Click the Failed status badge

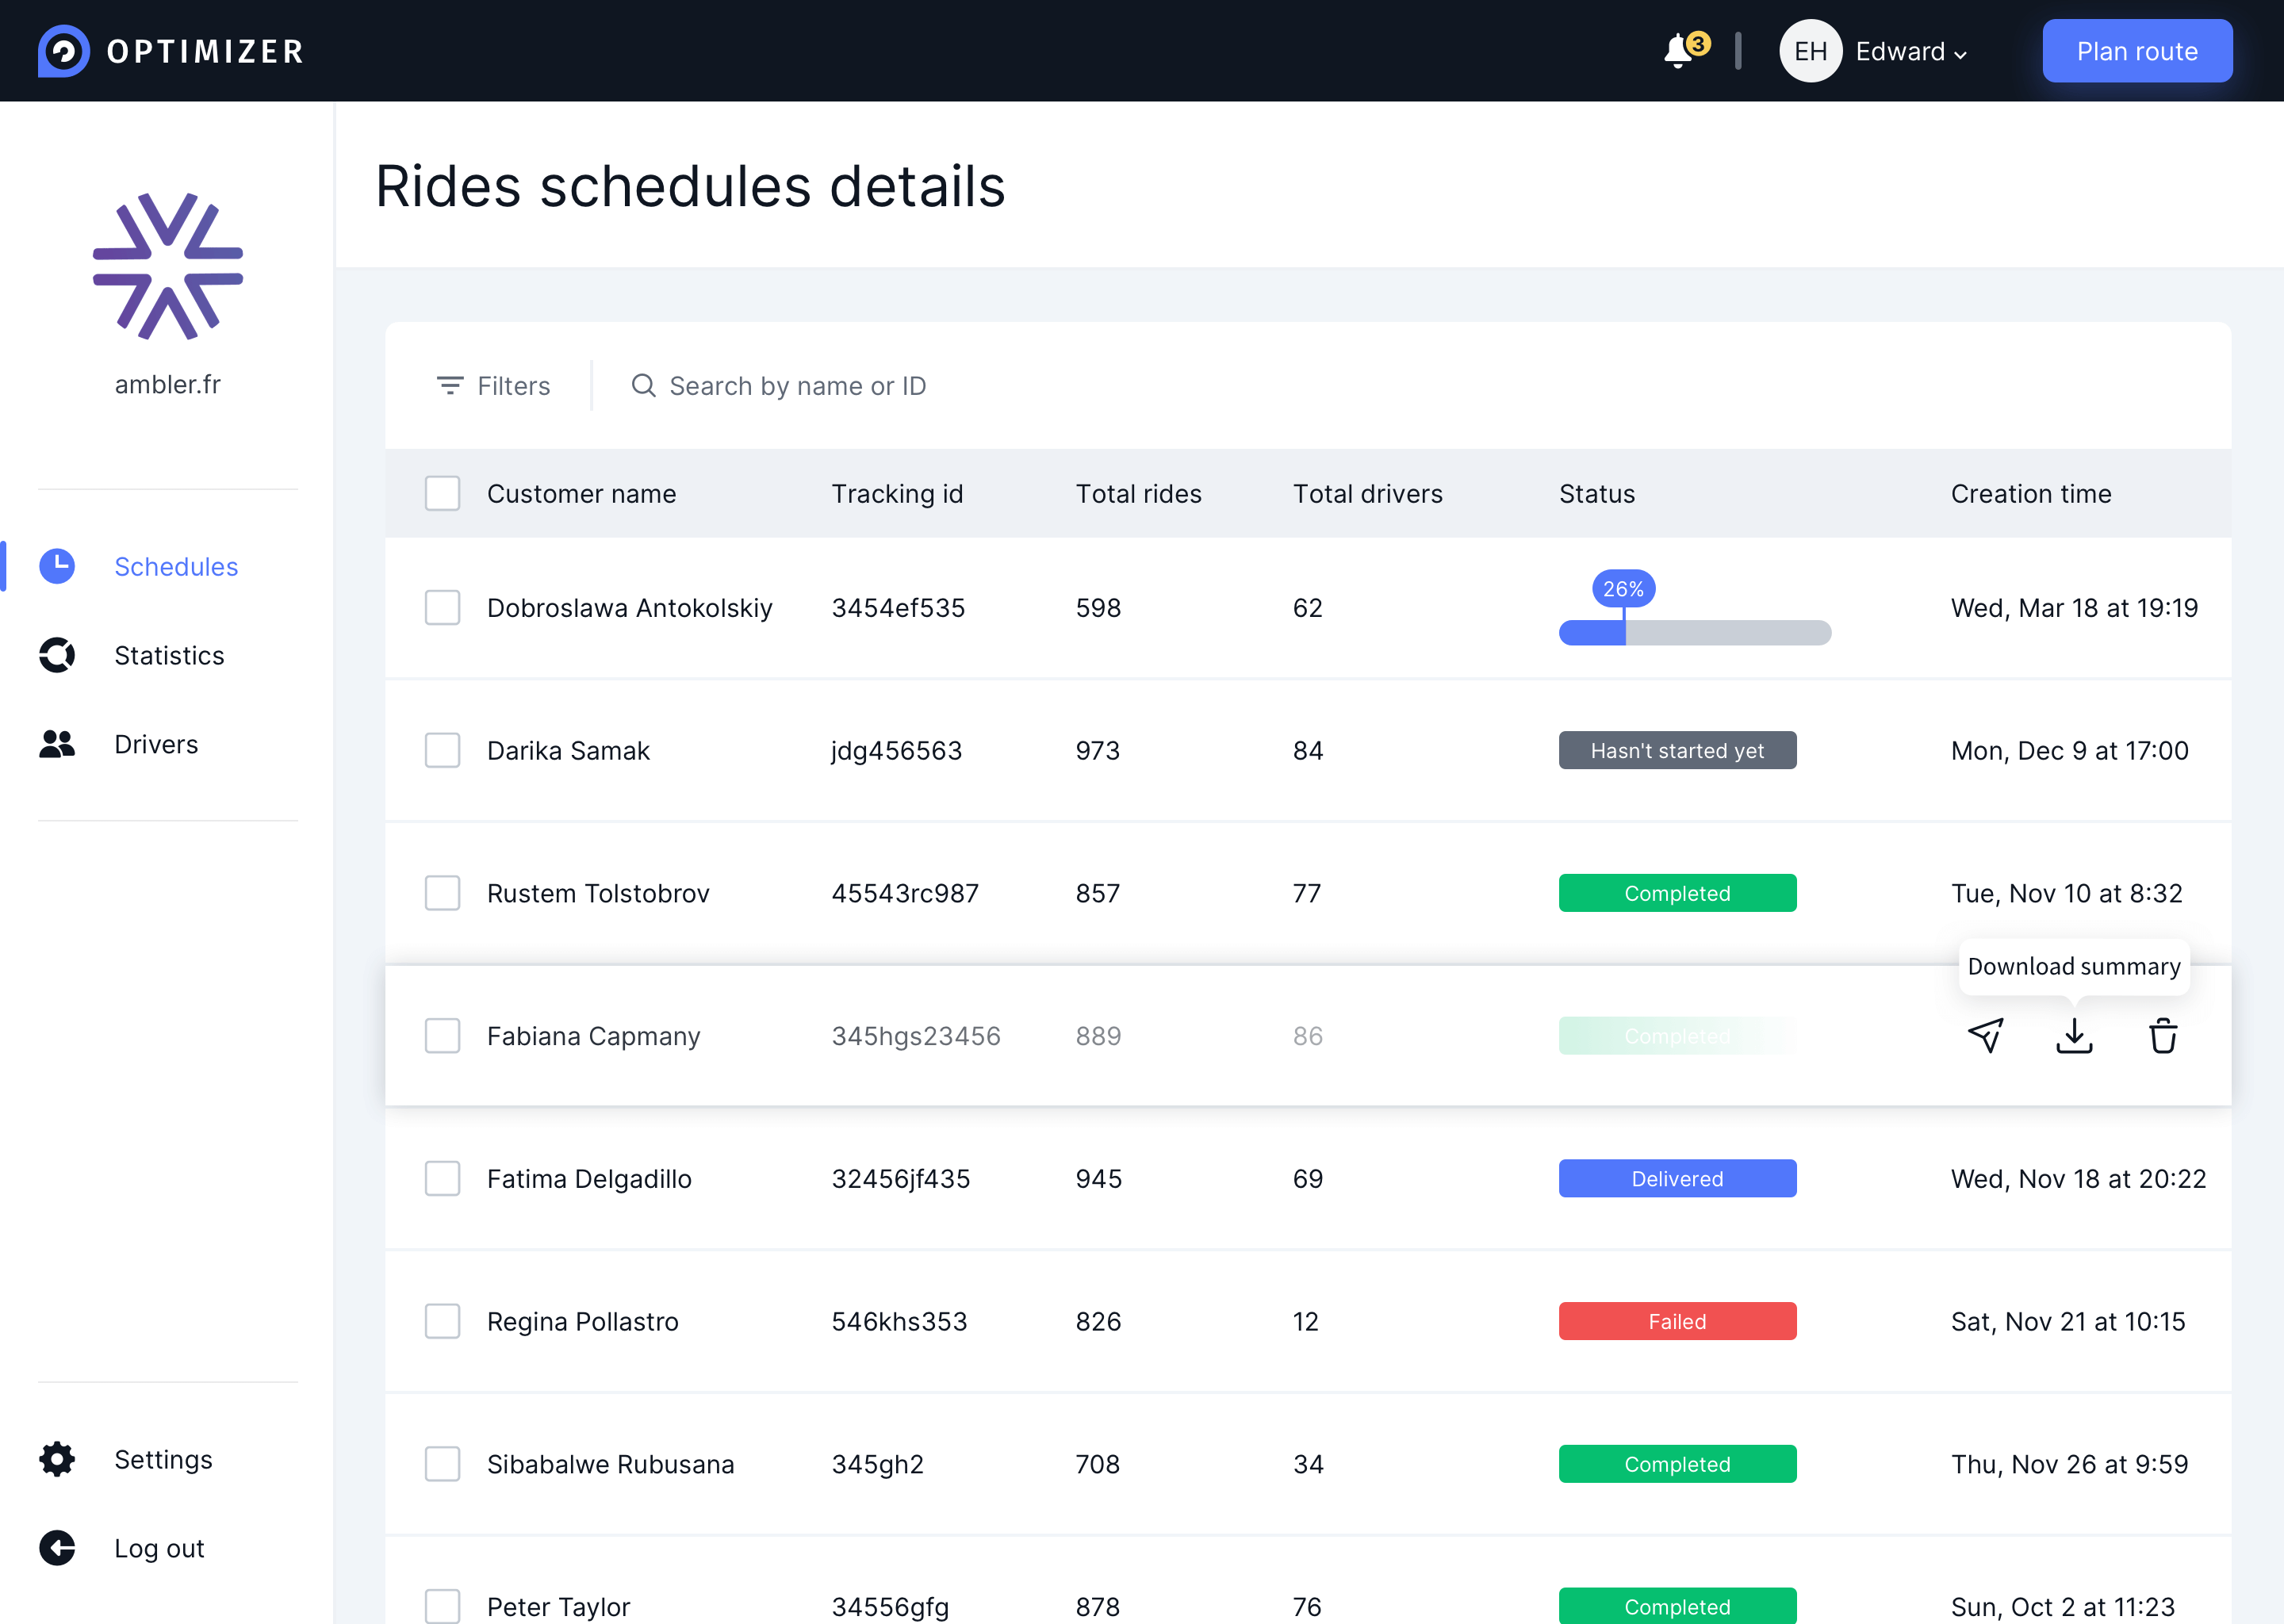point(1677,1321)
